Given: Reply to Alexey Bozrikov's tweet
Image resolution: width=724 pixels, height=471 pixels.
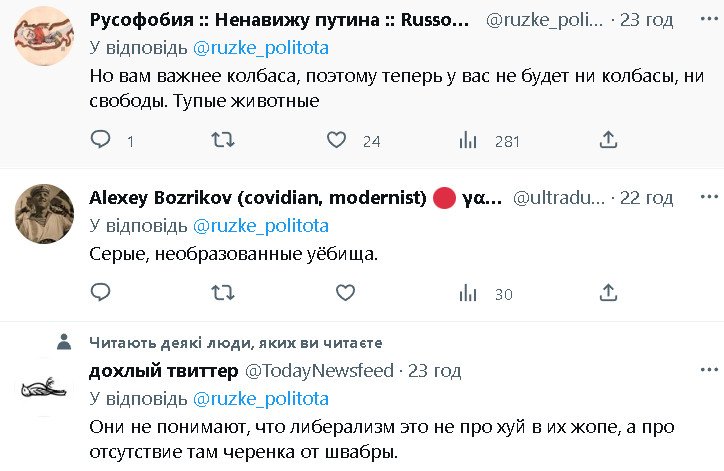Looking at the screenshot, I should tap(101, 293).
